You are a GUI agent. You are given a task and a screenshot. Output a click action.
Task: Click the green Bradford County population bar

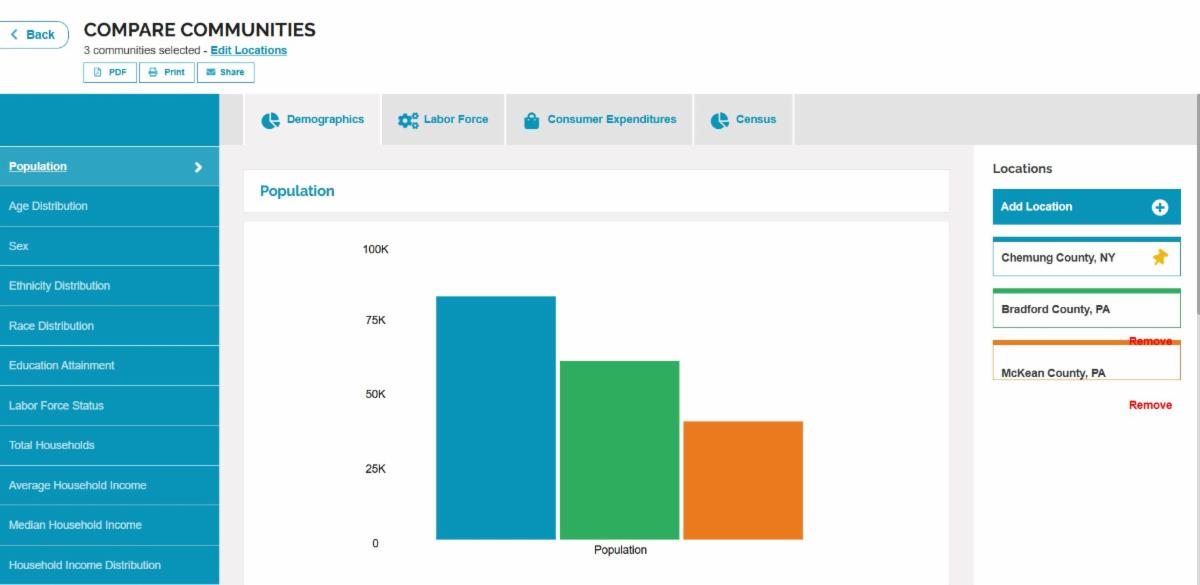619,450
